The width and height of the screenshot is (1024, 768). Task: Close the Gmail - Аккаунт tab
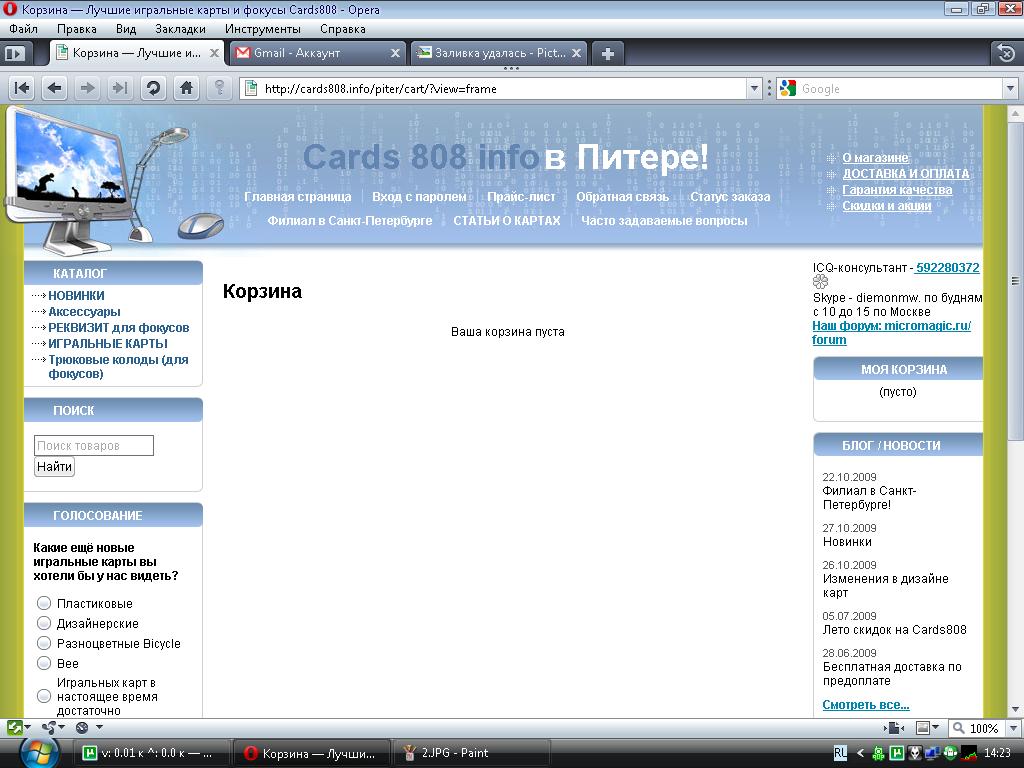(x=395, y=54)
